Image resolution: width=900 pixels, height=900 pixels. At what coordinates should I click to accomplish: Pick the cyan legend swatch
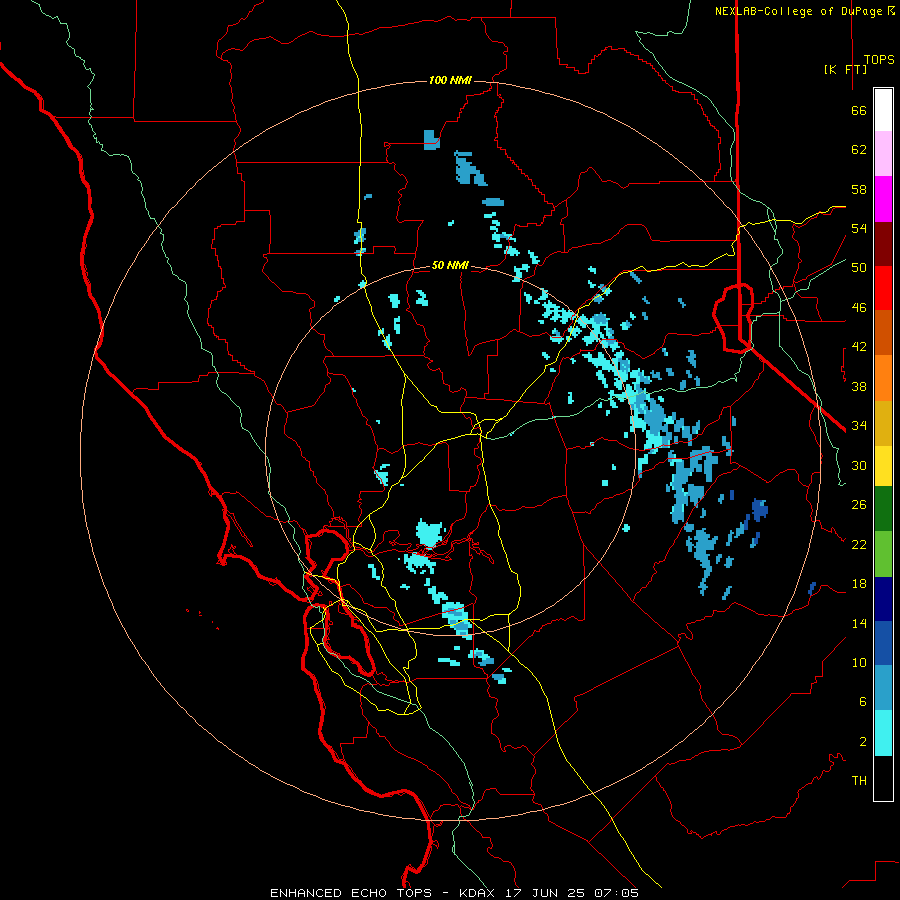click(883, 733)
